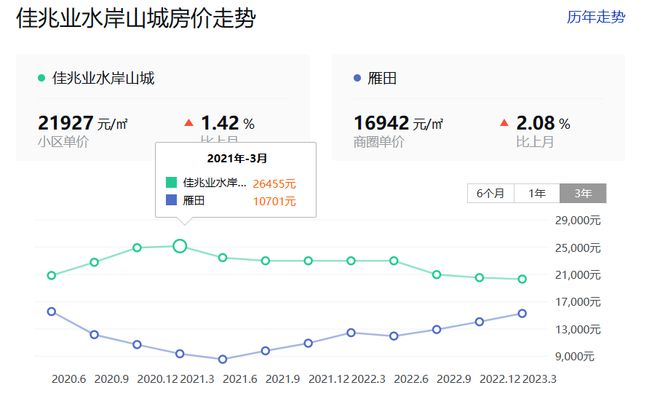Select the 3年 time range tab
Image resolution: width=660 pixels, height=396 pixels.
(583, 193)
